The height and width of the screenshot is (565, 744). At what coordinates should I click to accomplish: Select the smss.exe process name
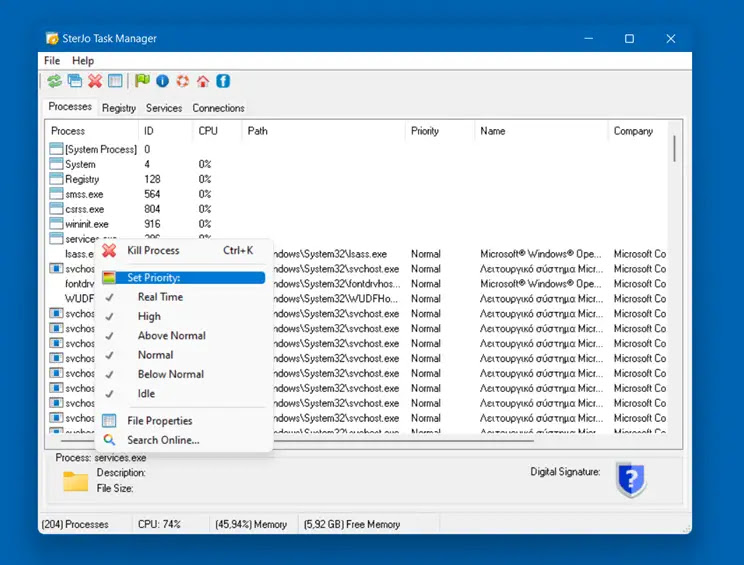(84, 194)
